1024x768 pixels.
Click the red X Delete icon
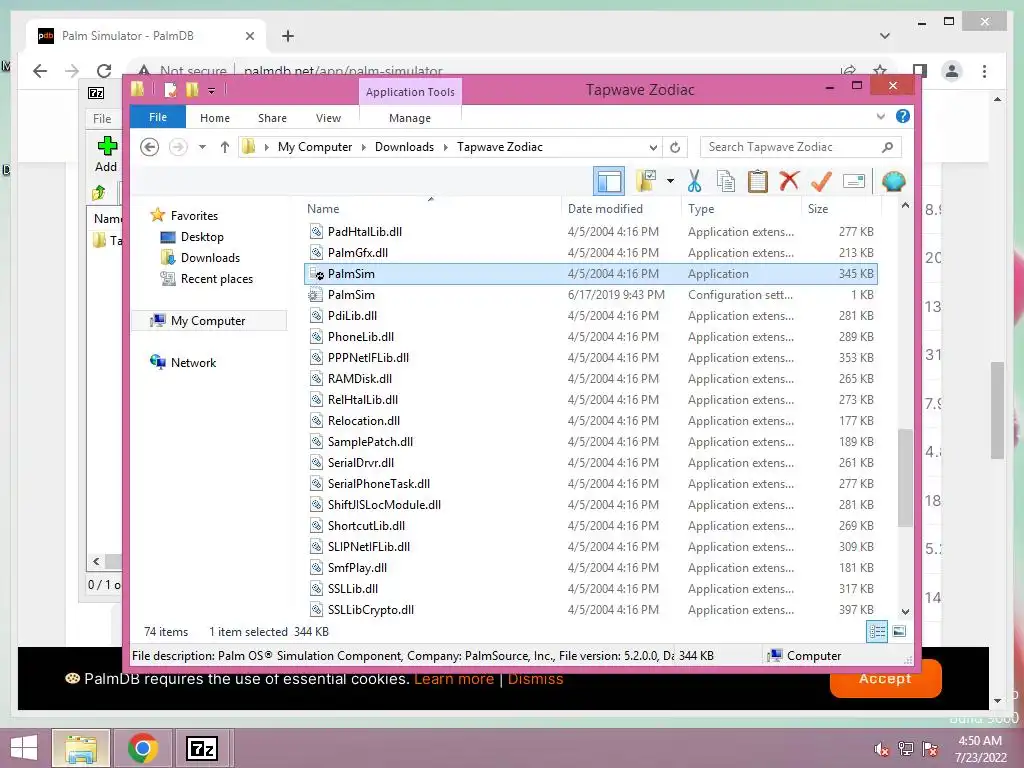(789, 180)
